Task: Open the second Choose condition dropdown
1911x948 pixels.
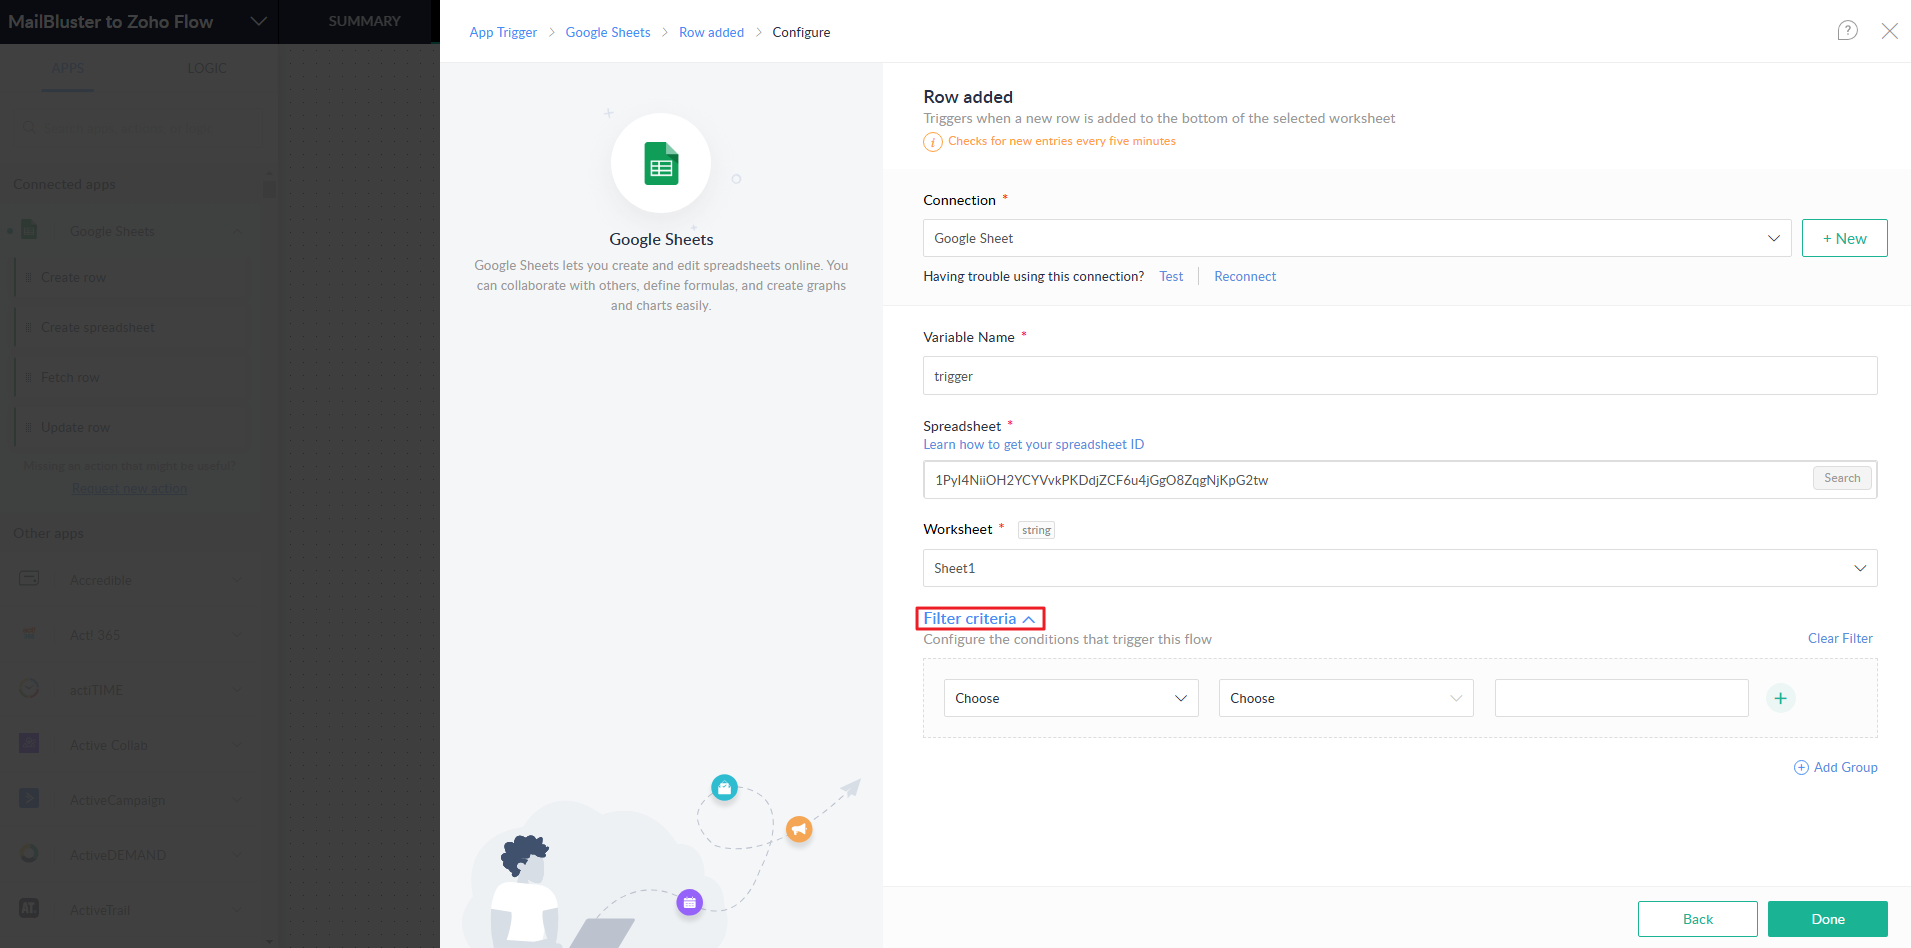Action: pyautogui.click(x=1345, y=698)
